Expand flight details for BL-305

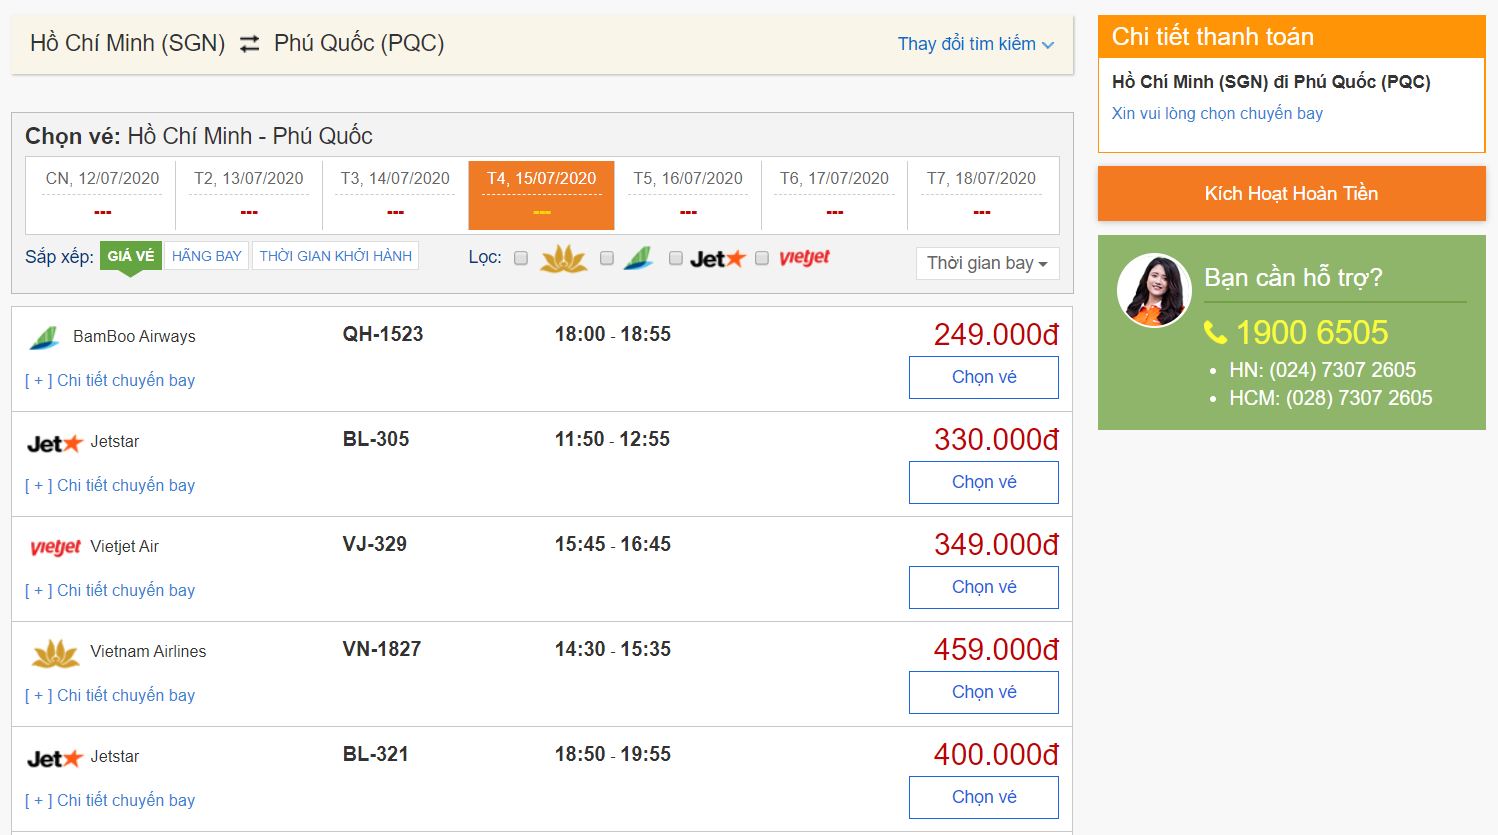[x=110, y=485]
